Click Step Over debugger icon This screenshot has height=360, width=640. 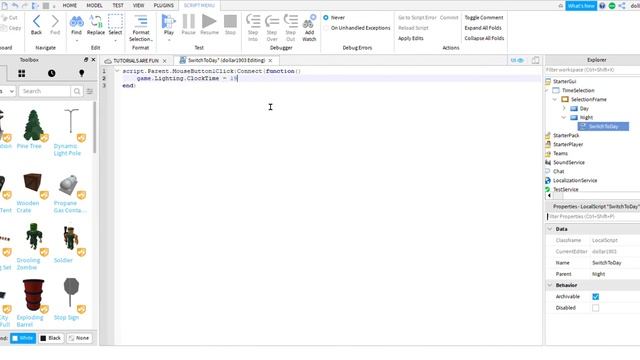point(272,21)
